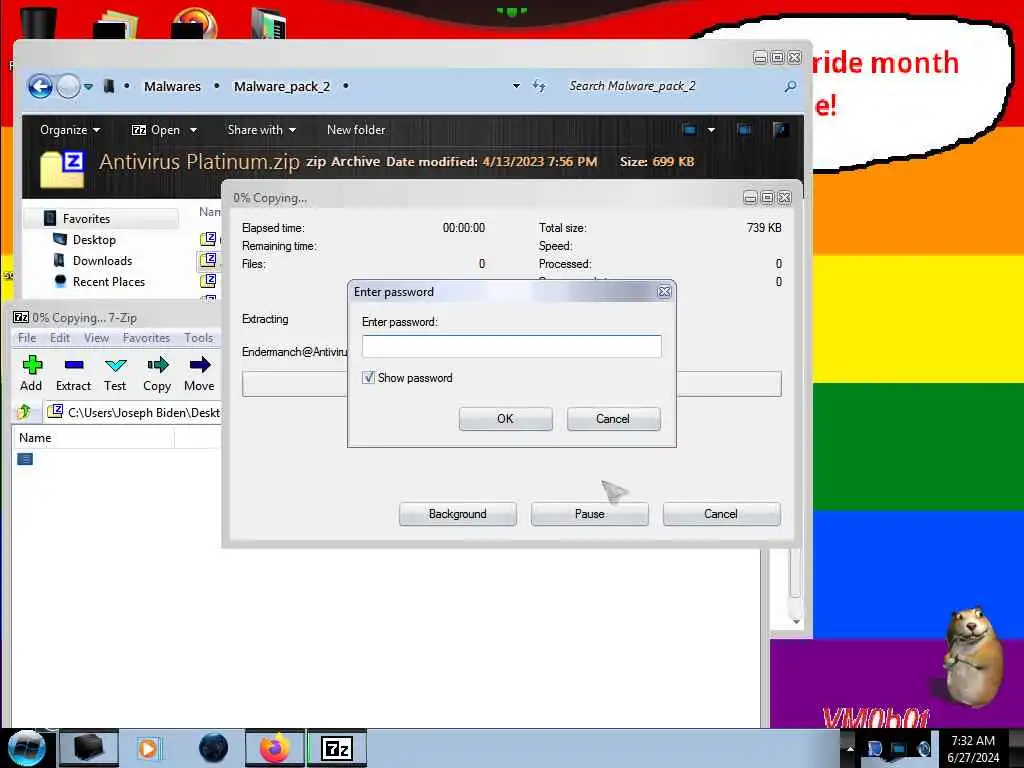Expand the Open dropdown arrow
The image size is (1024, 768).
click(193, 130)
